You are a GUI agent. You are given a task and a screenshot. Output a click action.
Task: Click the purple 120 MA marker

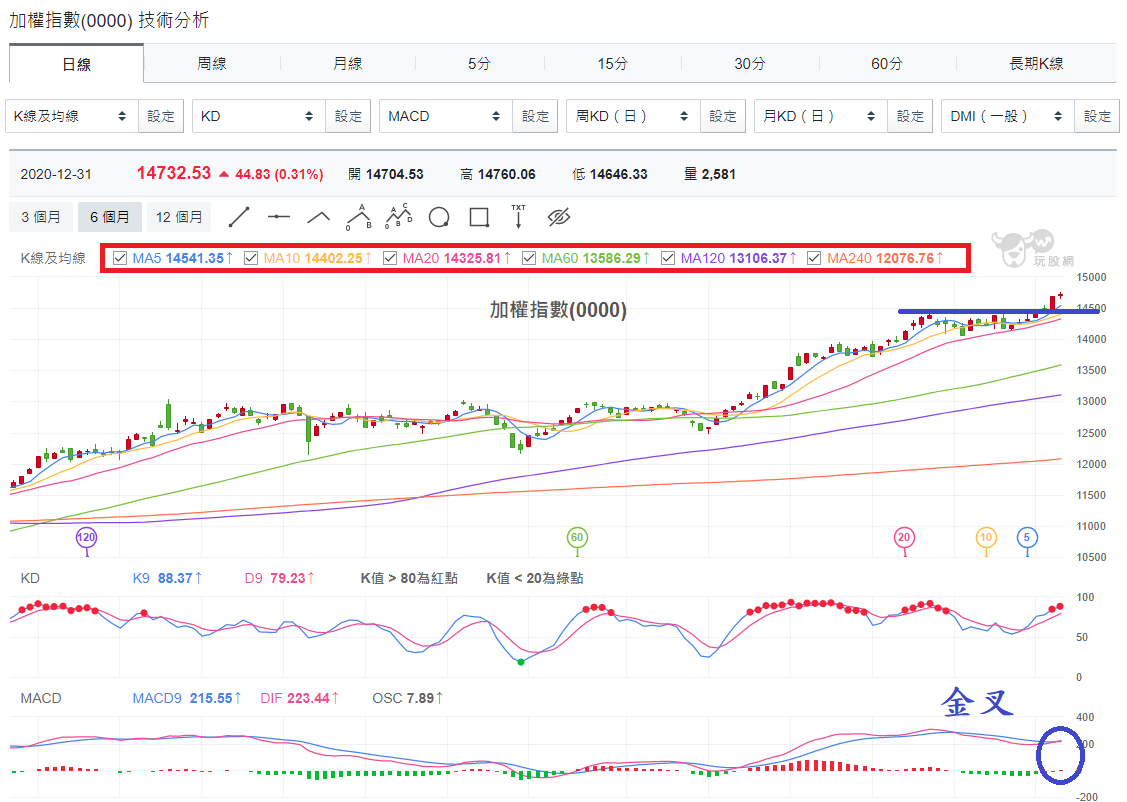tap(86, 538)
